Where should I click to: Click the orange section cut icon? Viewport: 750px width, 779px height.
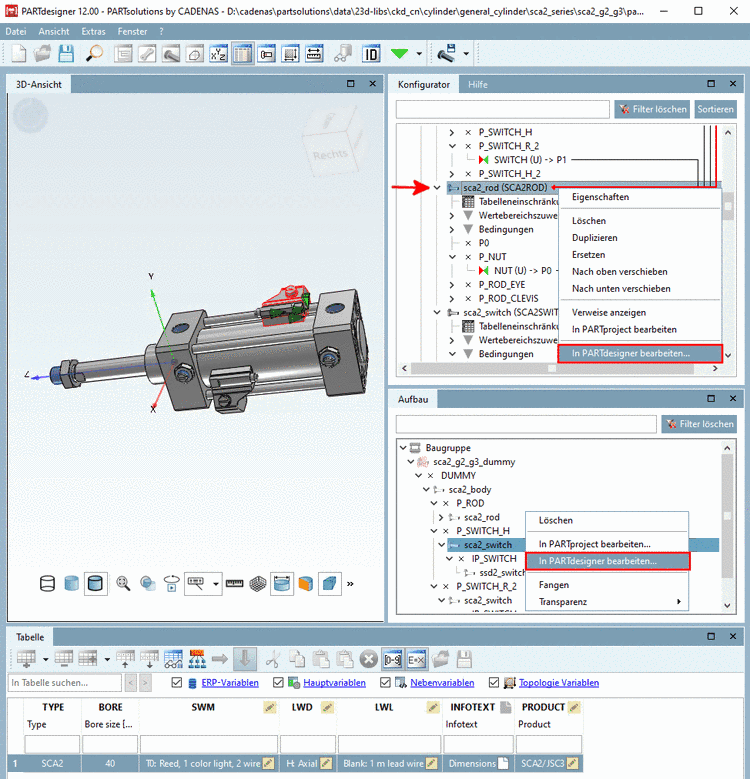point(306,583)
